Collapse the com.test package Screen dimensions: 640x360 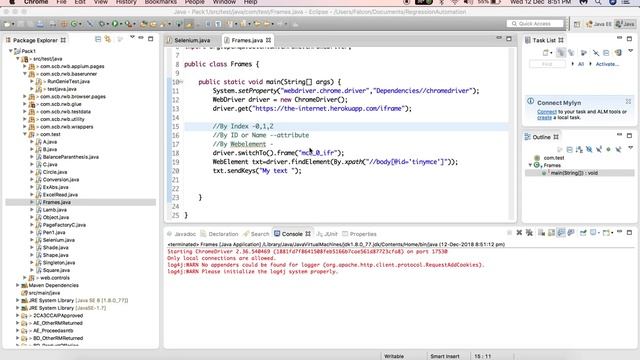(x=24, y=134)
